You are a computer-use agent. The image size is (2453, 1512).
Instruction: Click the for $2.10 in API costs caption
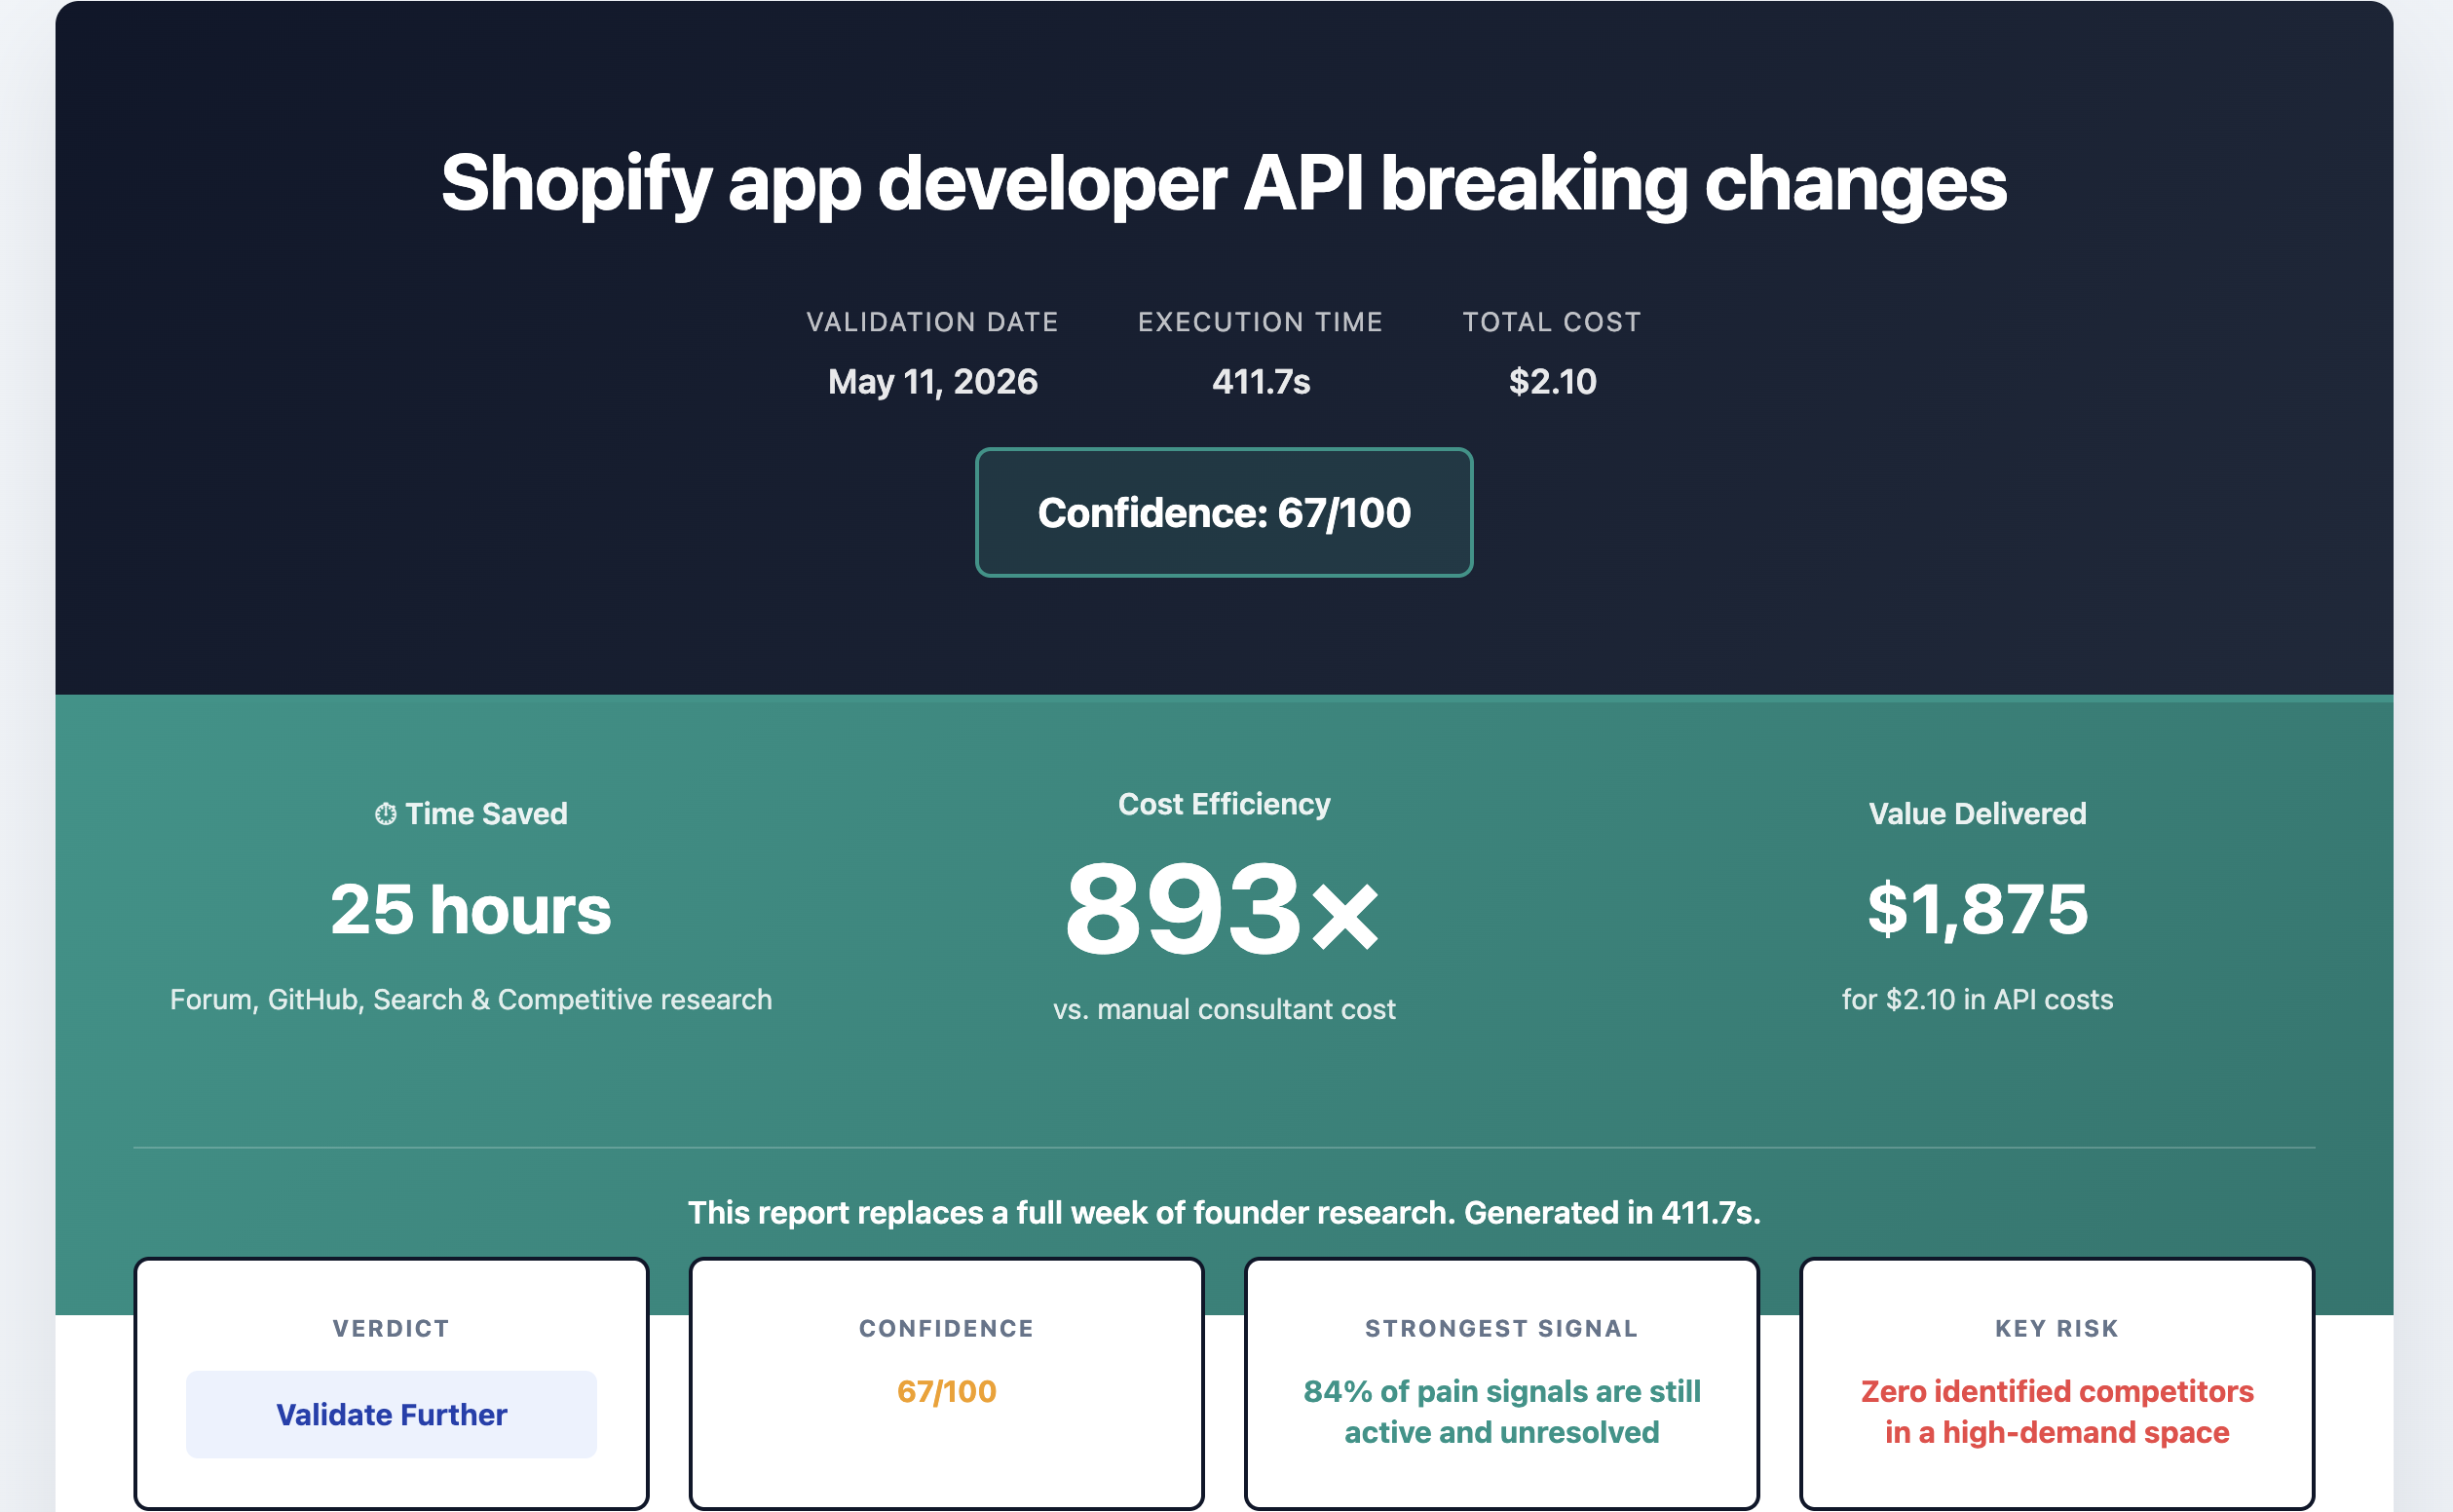(1978, 1000)
